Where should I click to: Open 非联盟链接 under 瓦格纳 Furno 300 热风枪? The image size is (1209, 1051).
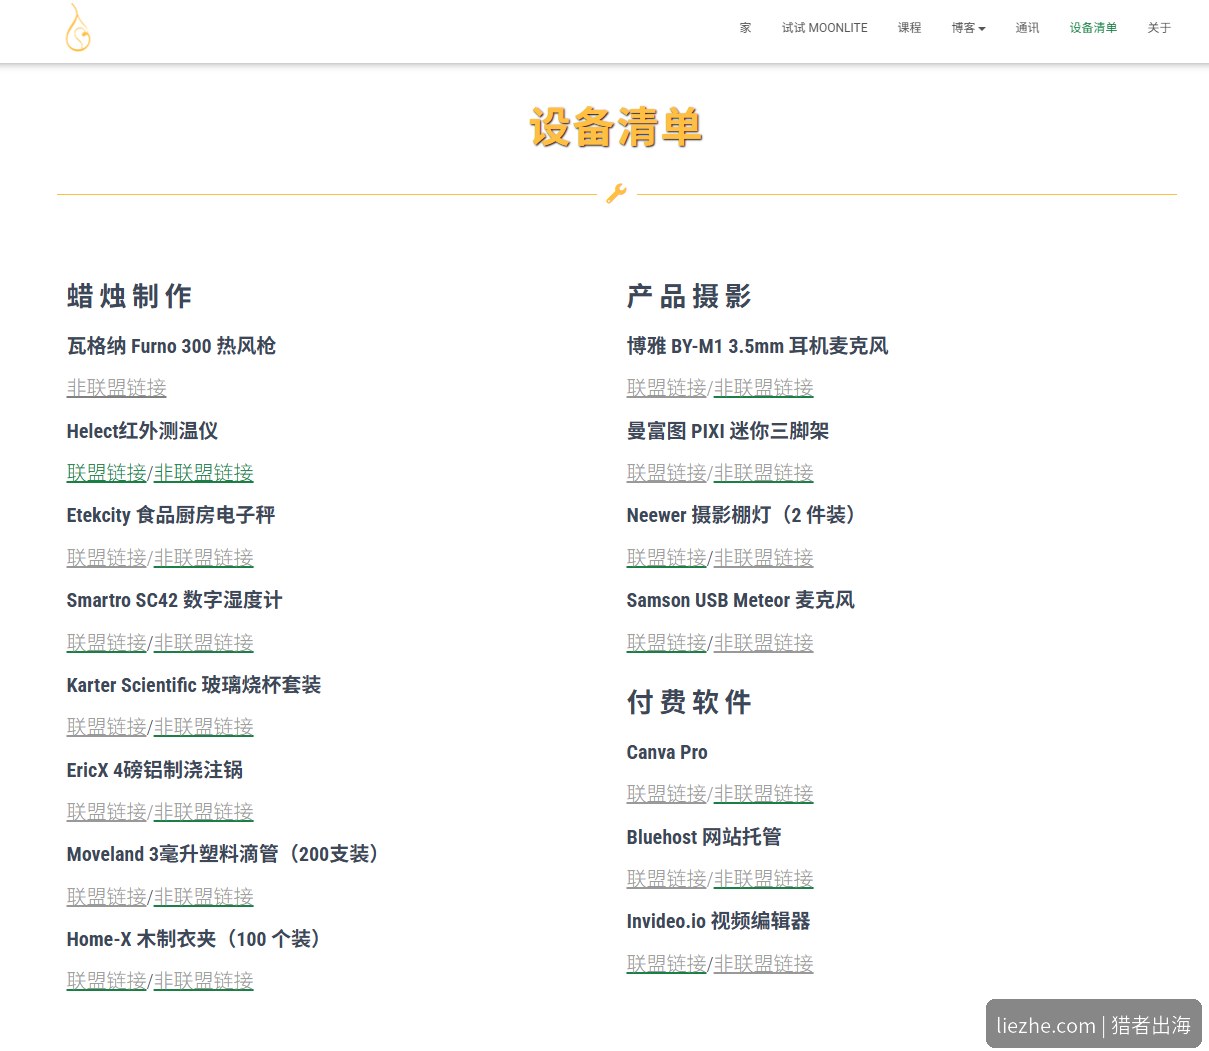pyautogui.click(x=117, y=388)
